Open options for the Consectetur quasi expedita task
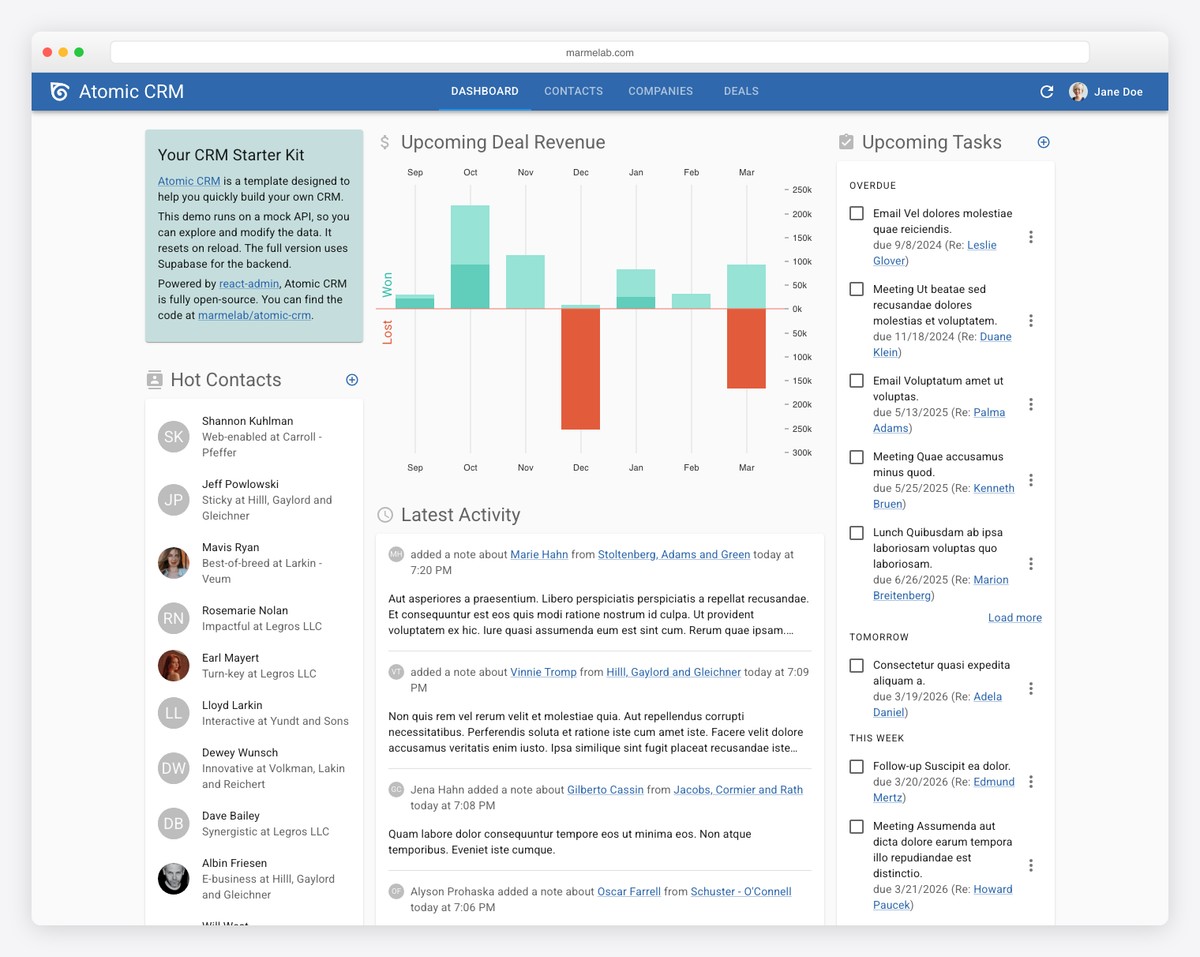 coord(1031,688)
